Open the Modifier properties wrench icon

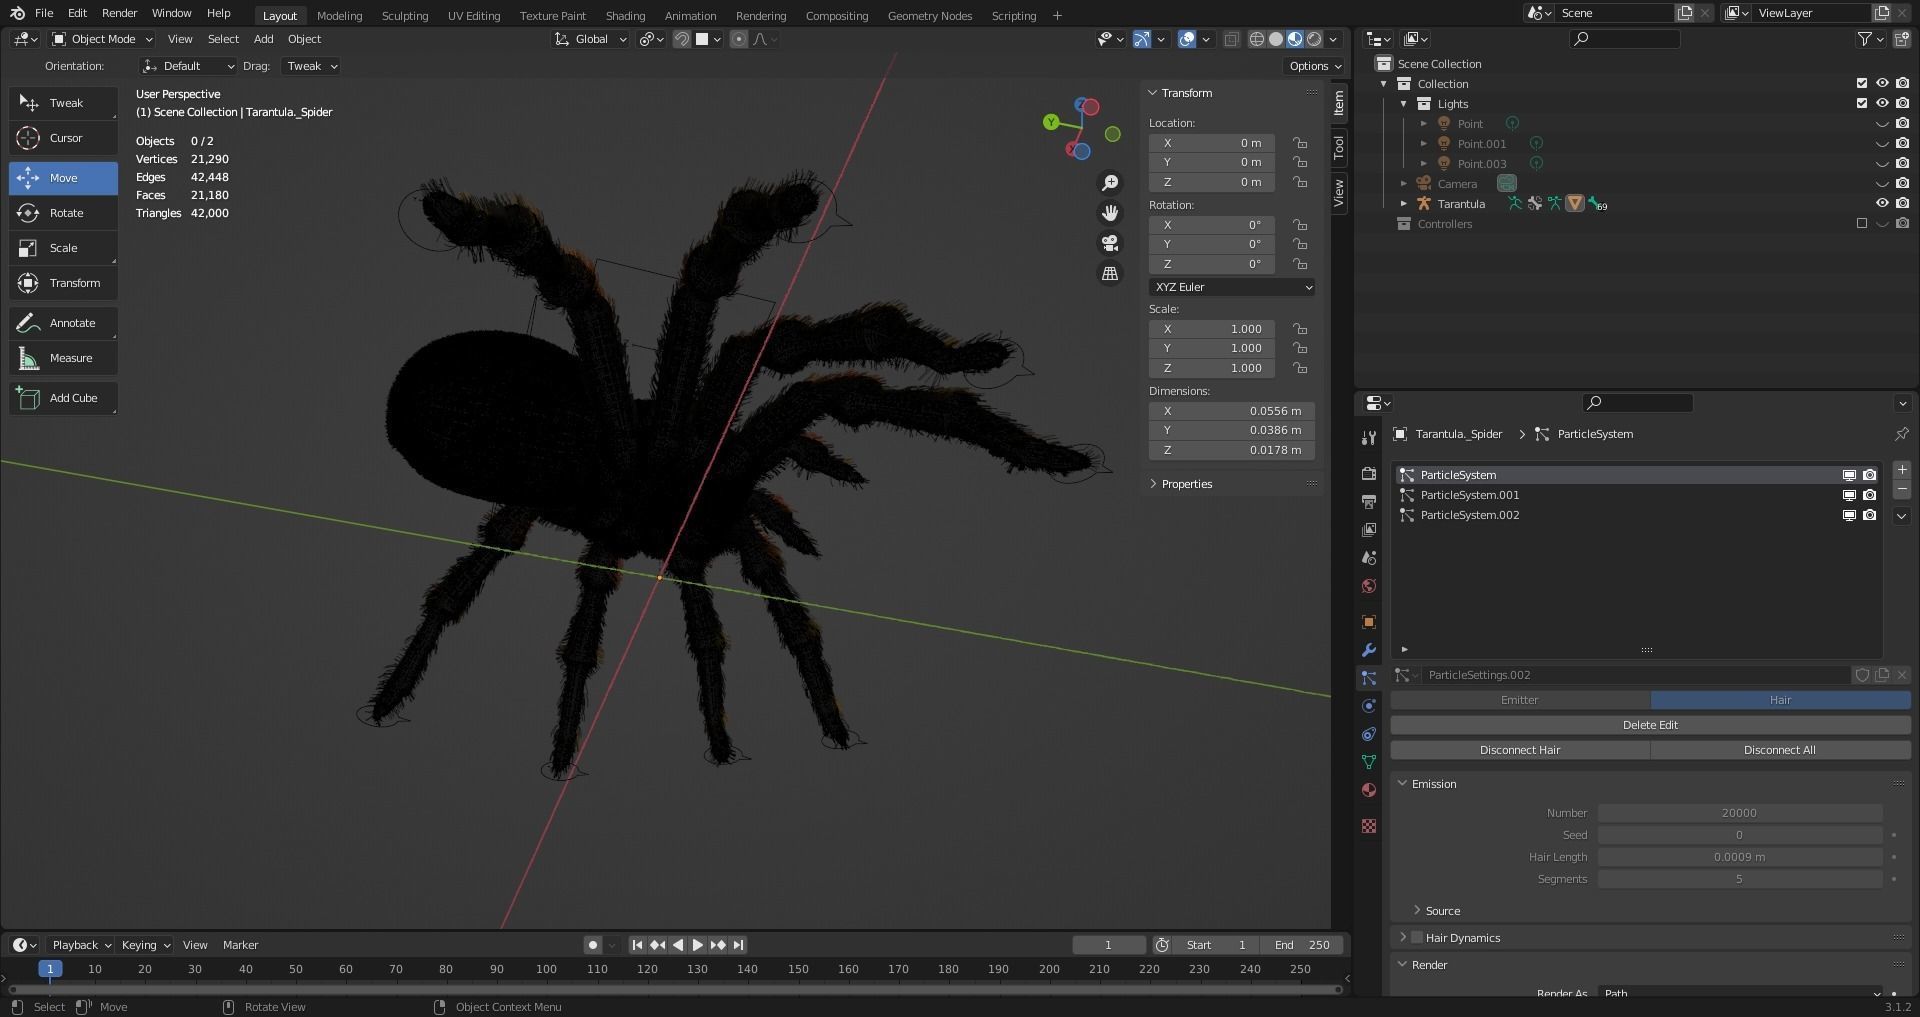(x=1369, y=650)
